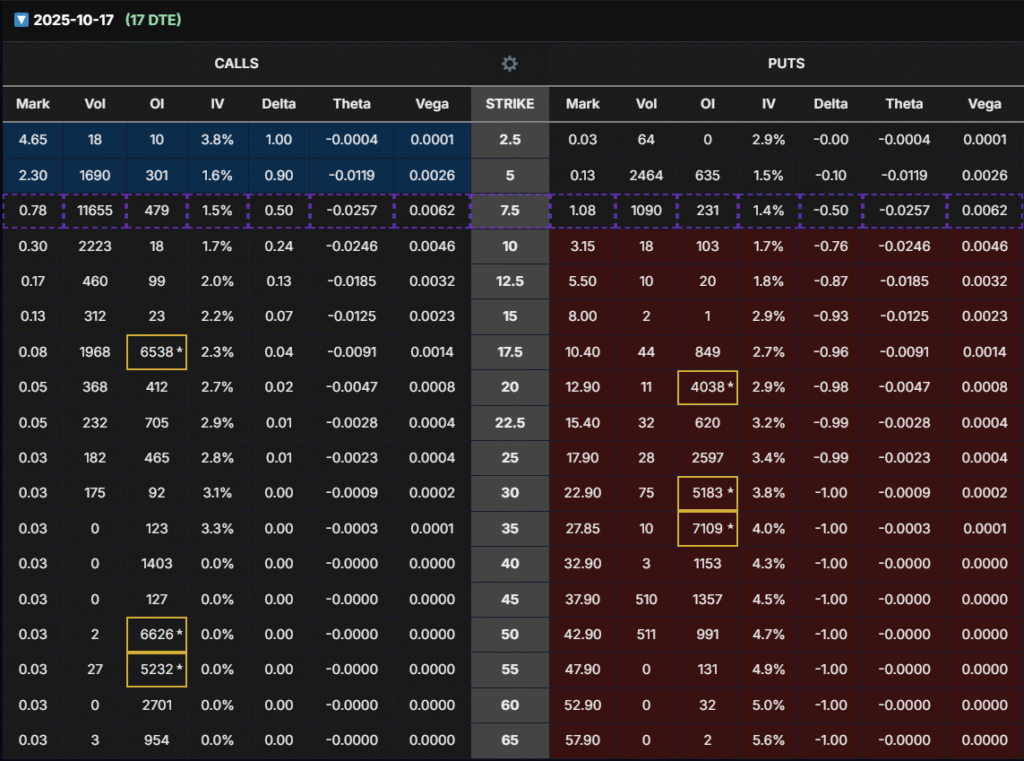Click the puts IV column header
The width and height of the screenshot is (1024, 761).
pyautogui.click(x=768, y=104)
